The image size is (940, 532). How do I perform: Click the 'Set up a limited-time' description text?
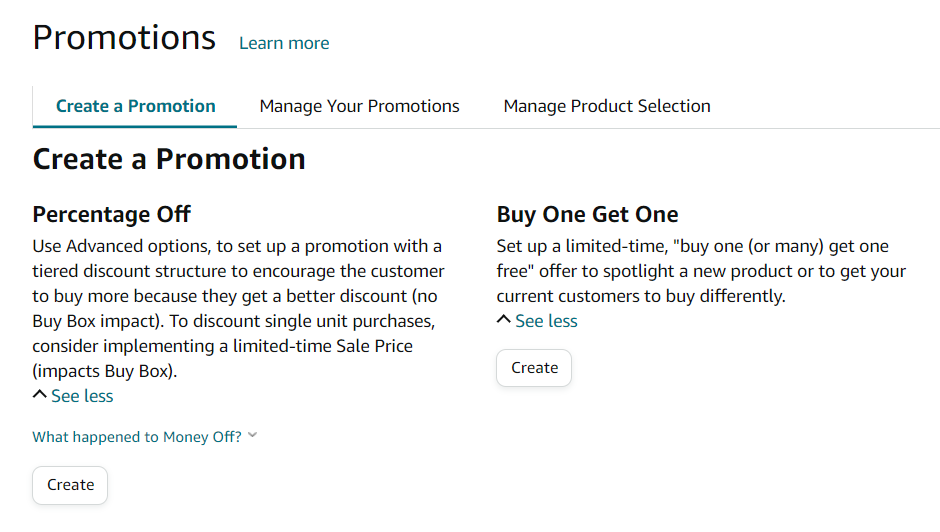pyautogui.click(x=580, y=246)
